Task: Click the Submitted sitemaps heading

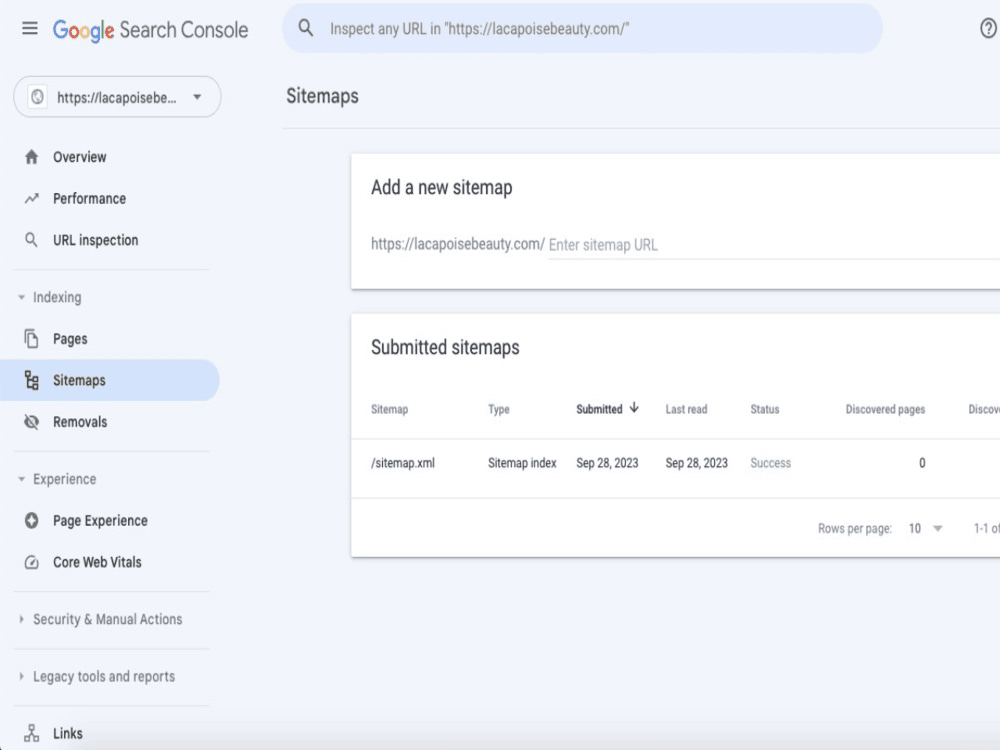Action: [445, 347]
